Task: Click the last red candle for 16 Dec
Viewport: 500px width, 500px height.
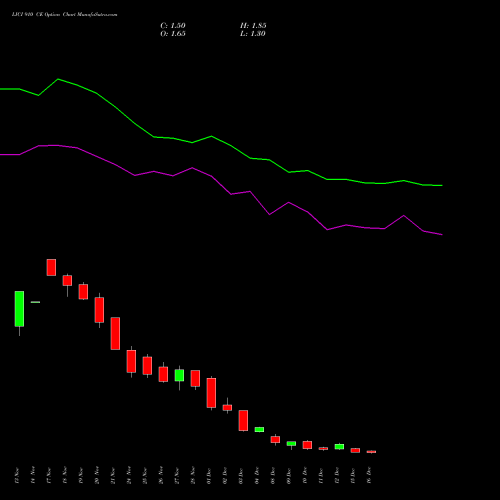Action: [371, 452]
